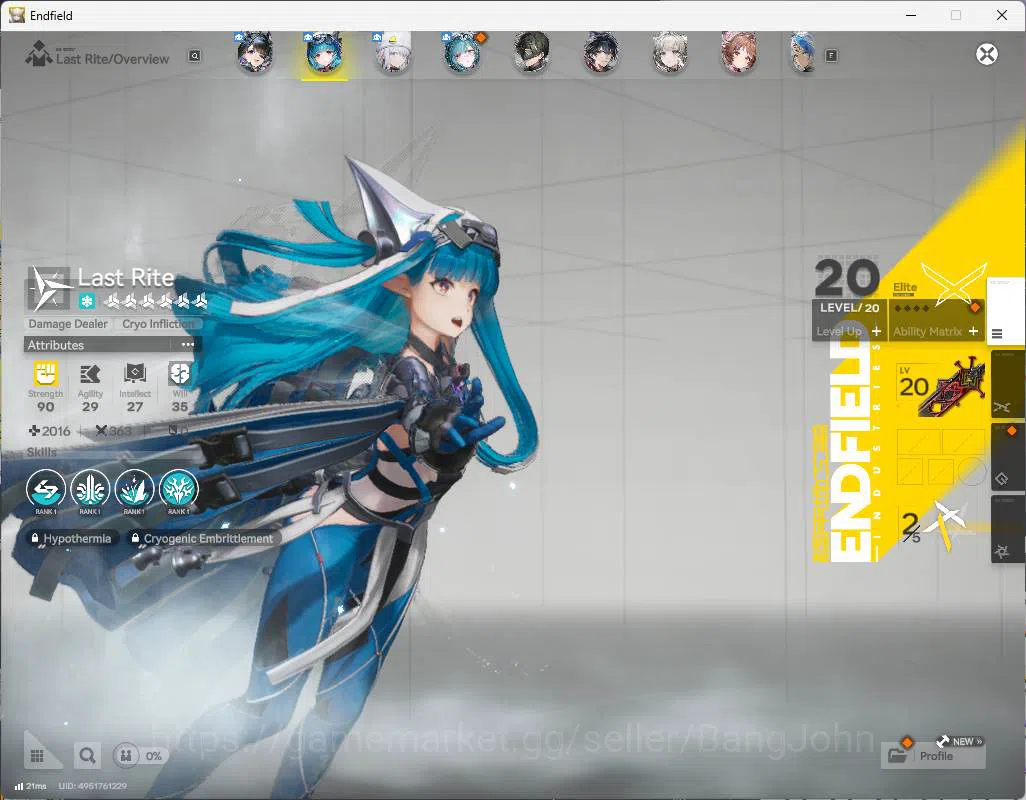This screenshot has width=1026, height=800.
Task: View the locked Hypothermia talent
Action: point(71,538)
